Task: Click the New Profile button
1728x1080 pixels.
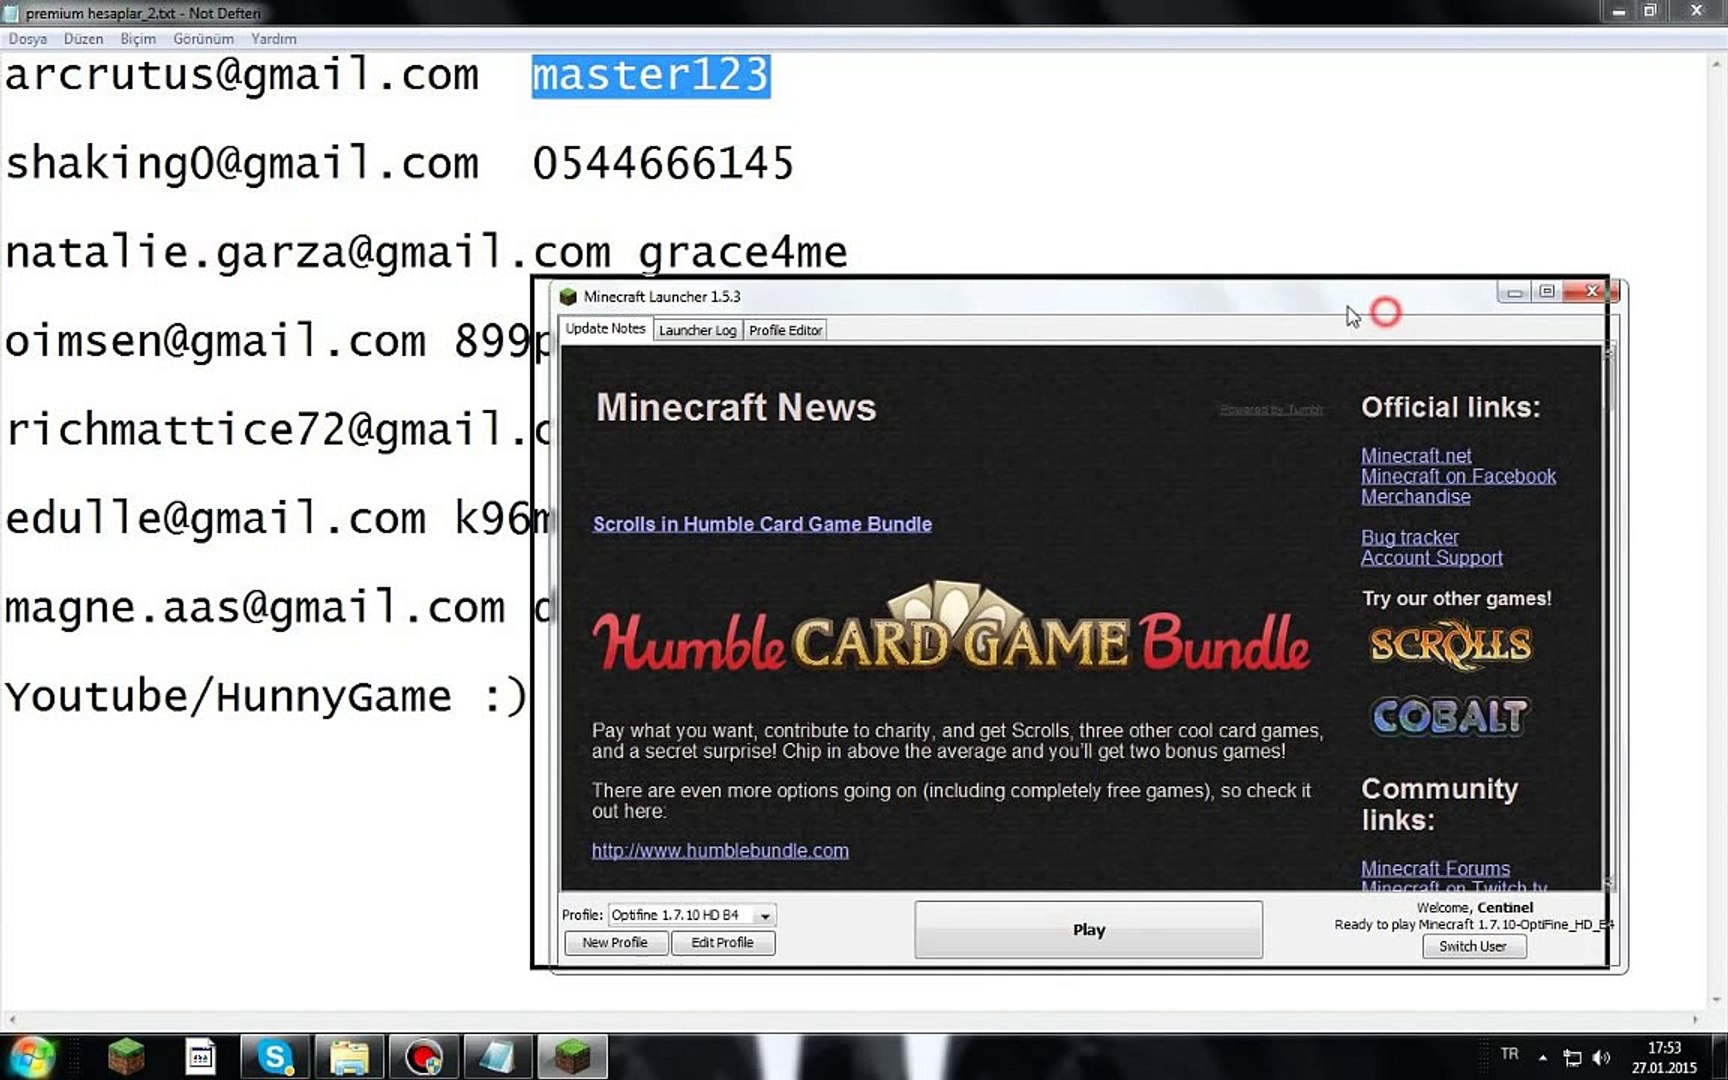Action: tap(615, 943)
